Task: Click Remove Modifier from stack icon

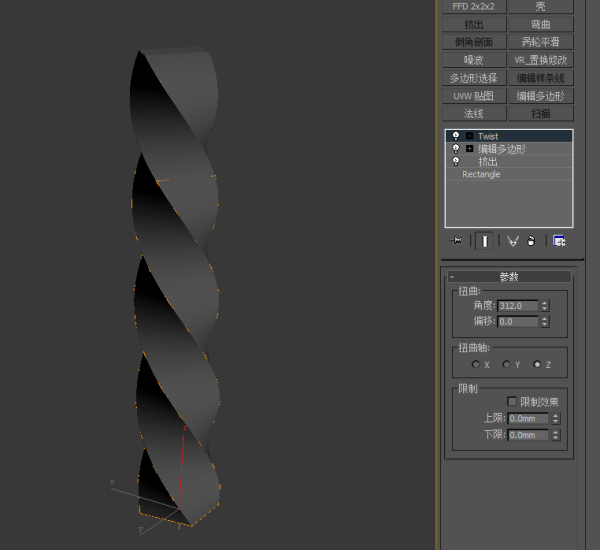Action: (x=531, y=241)
